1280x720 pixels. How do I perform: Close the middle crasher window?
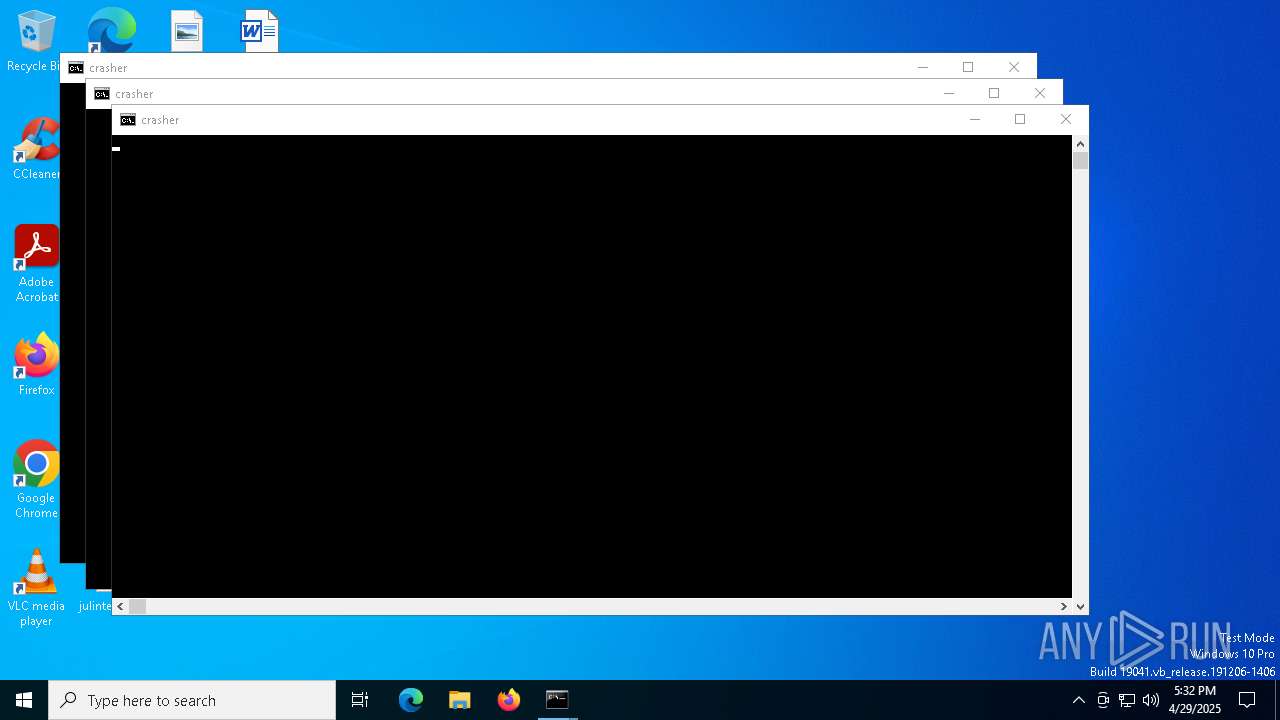click(x=1040, y=94)
